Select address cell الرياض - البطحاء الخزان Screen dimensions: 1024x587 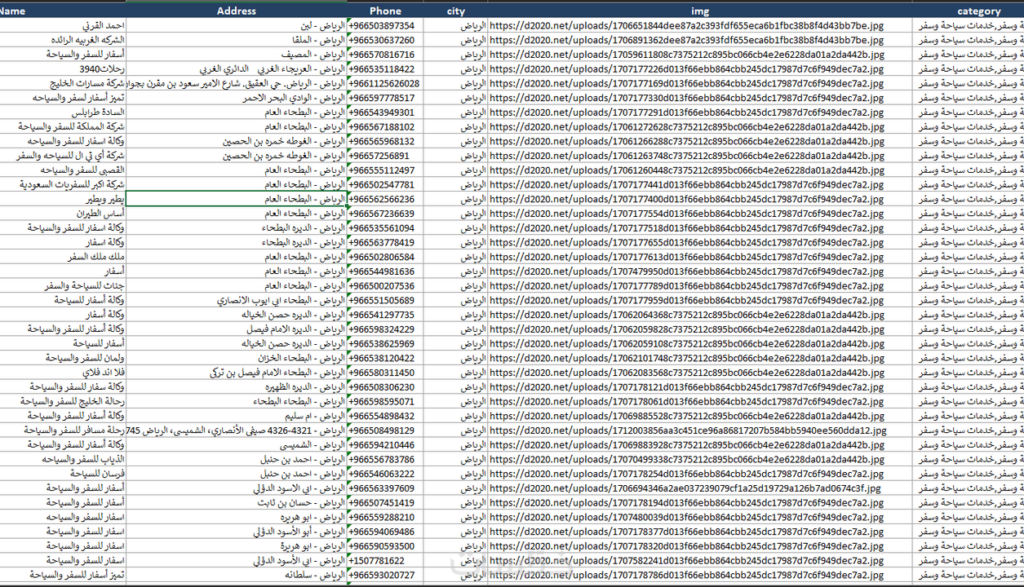(236, 358)
